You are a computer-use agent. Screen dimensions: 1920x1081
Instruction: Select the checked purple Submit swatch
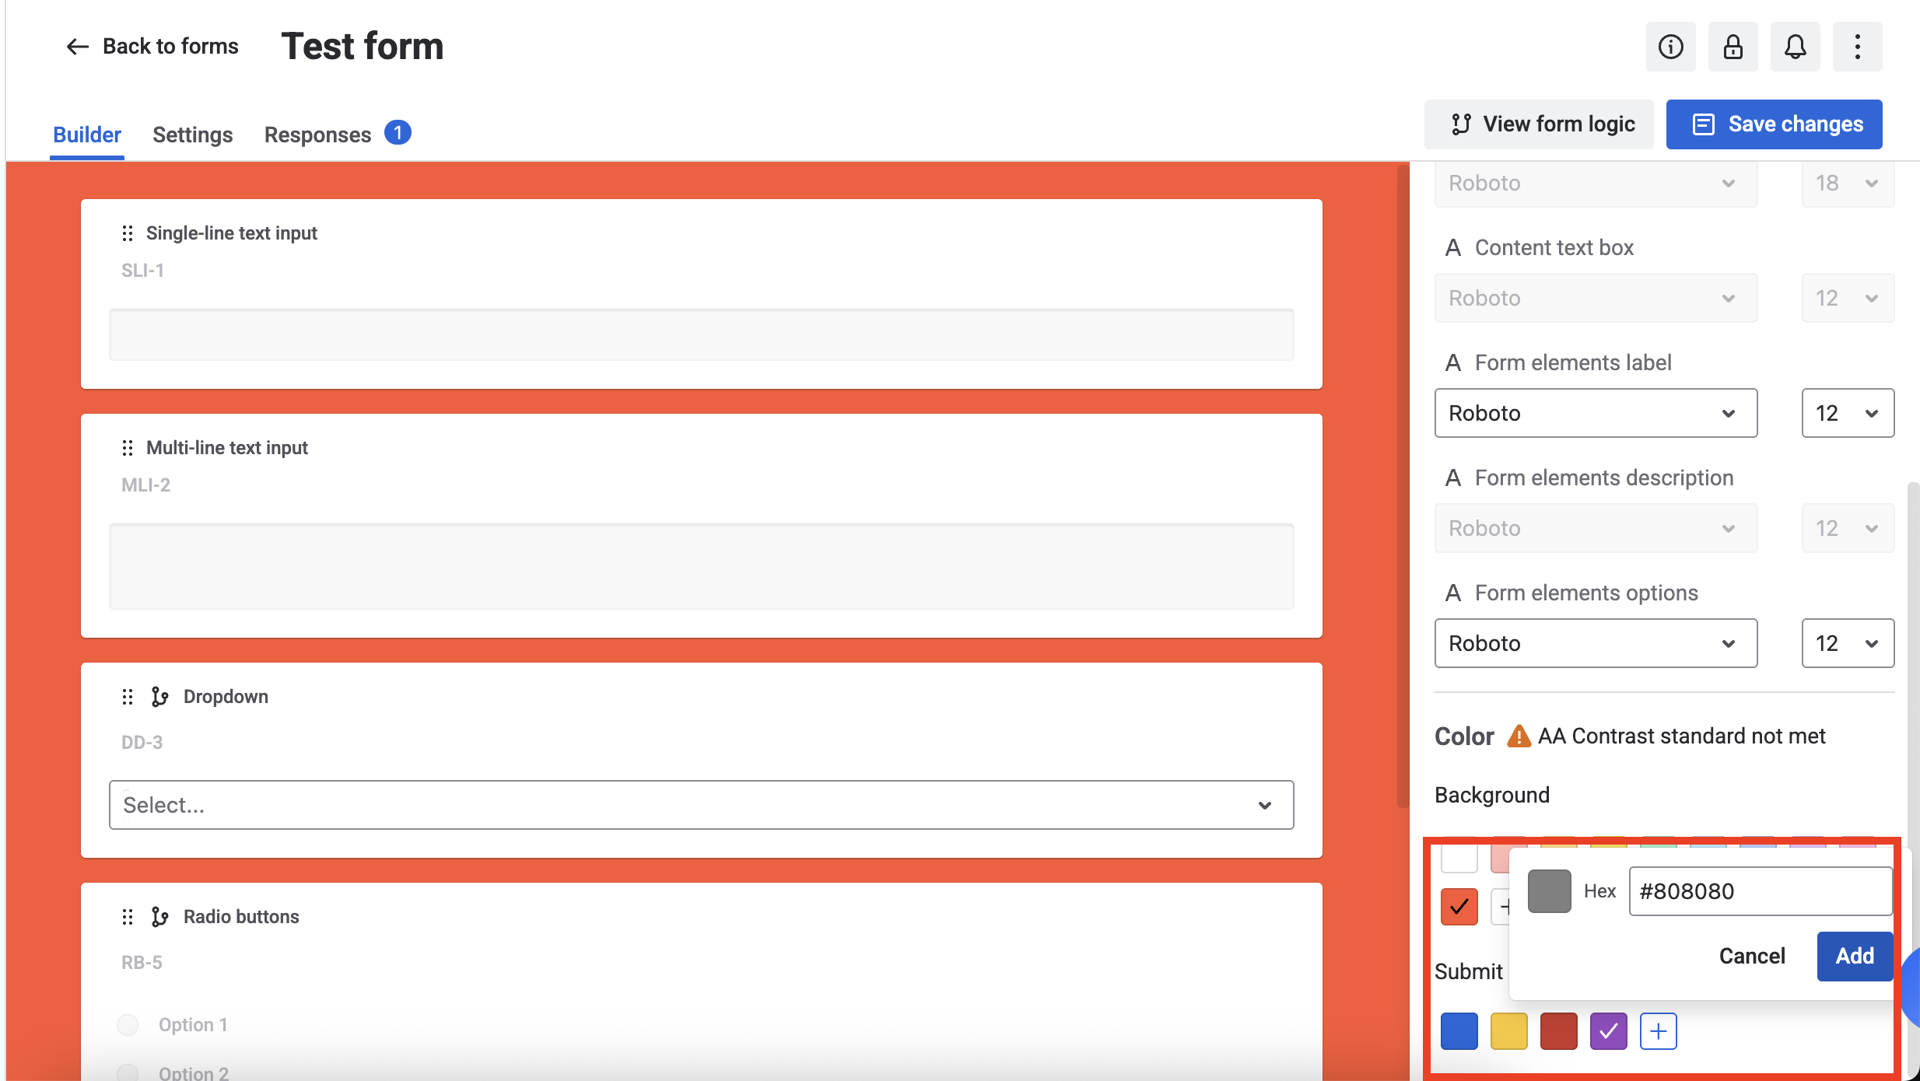coord(1608,1031)
